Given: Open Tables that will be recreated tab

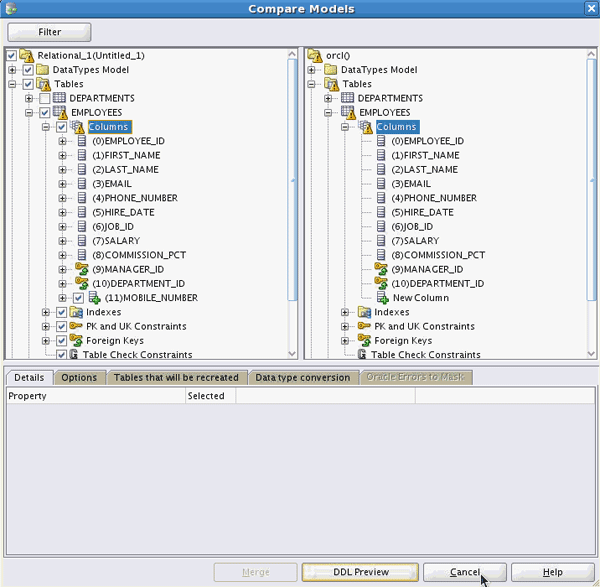Looking at the screenshot, I should tap(176, 377).
